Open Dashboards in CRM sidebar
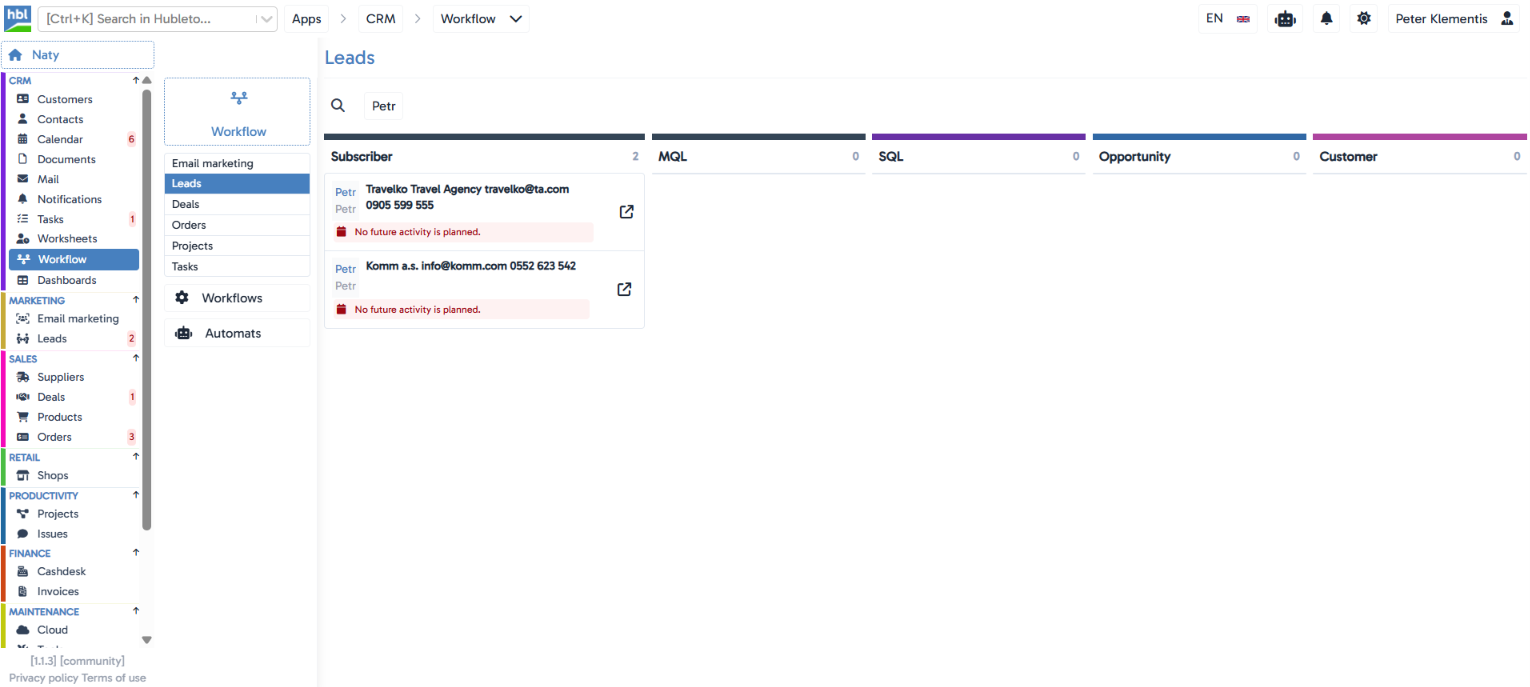This screenshot has height=687, width=1530. 74,280
